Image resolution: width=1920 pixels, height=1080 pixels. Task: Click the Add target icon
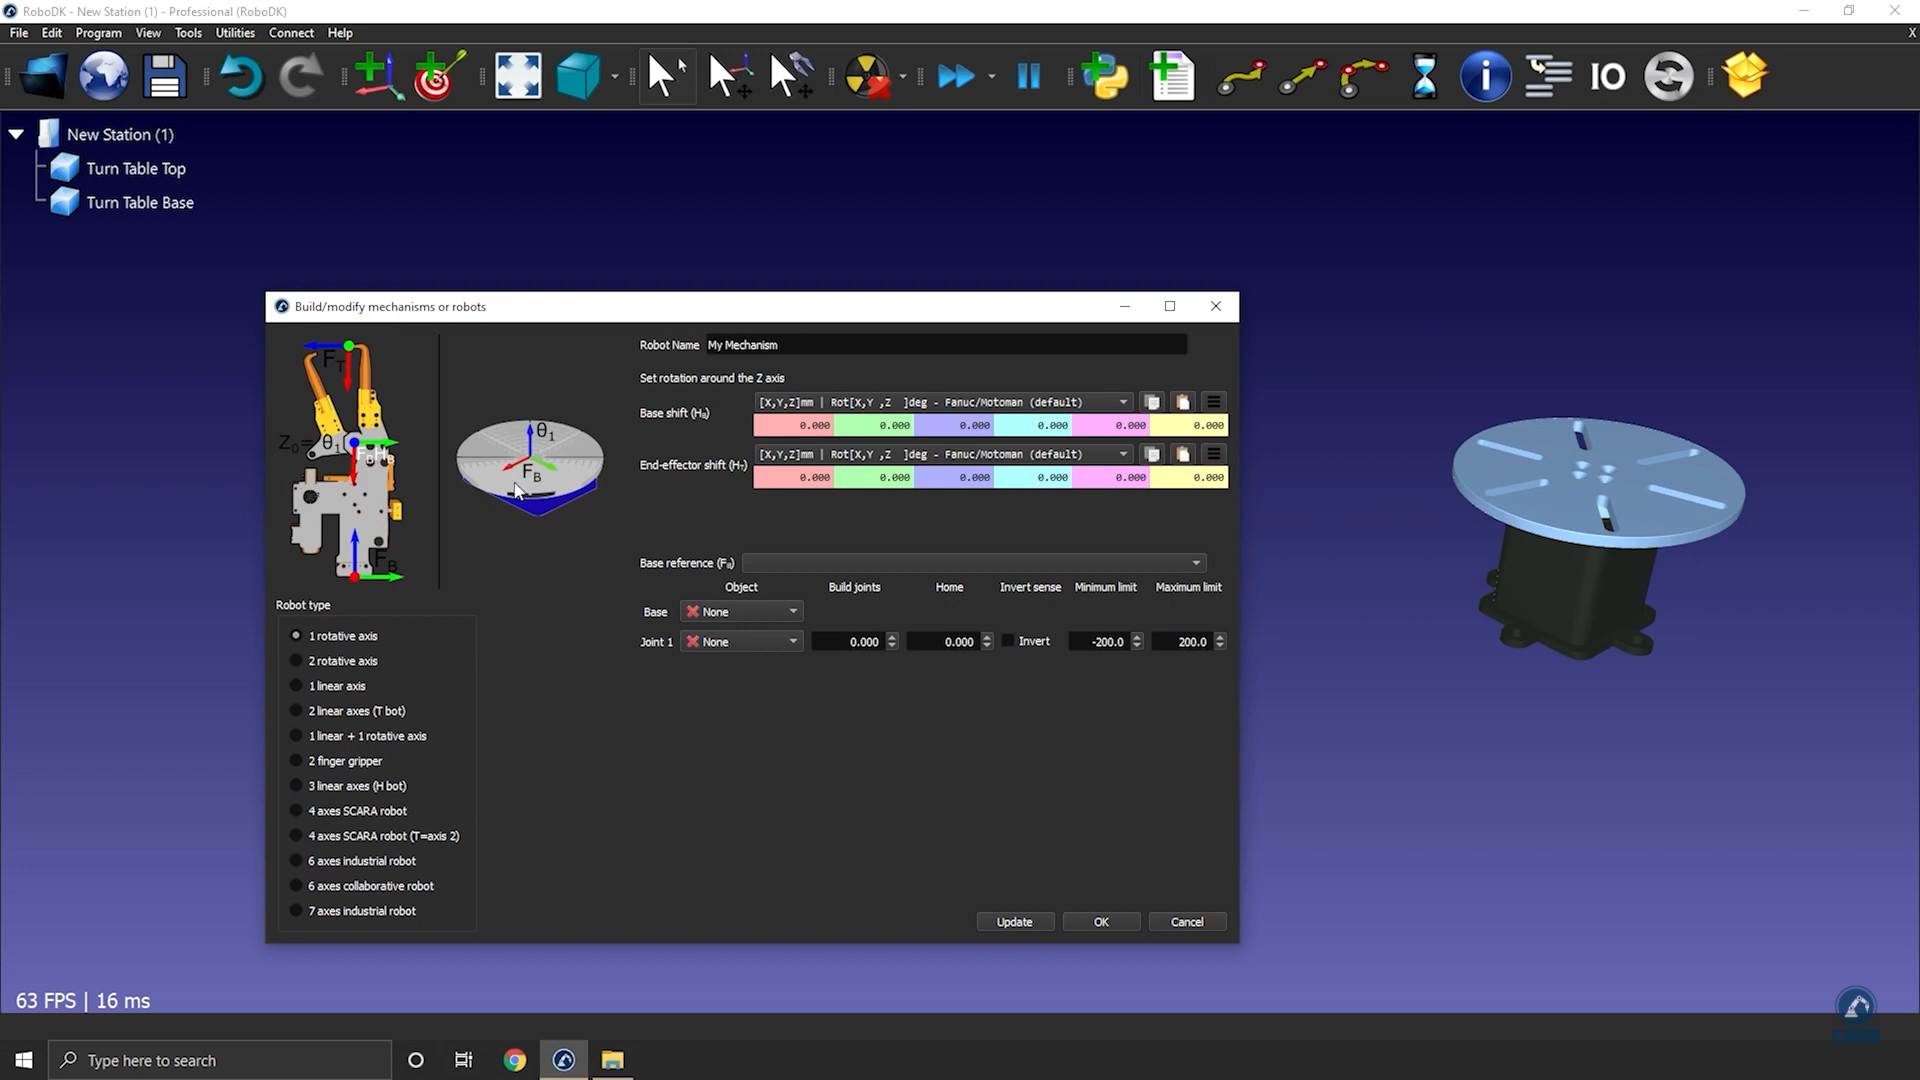coord(438,76)
